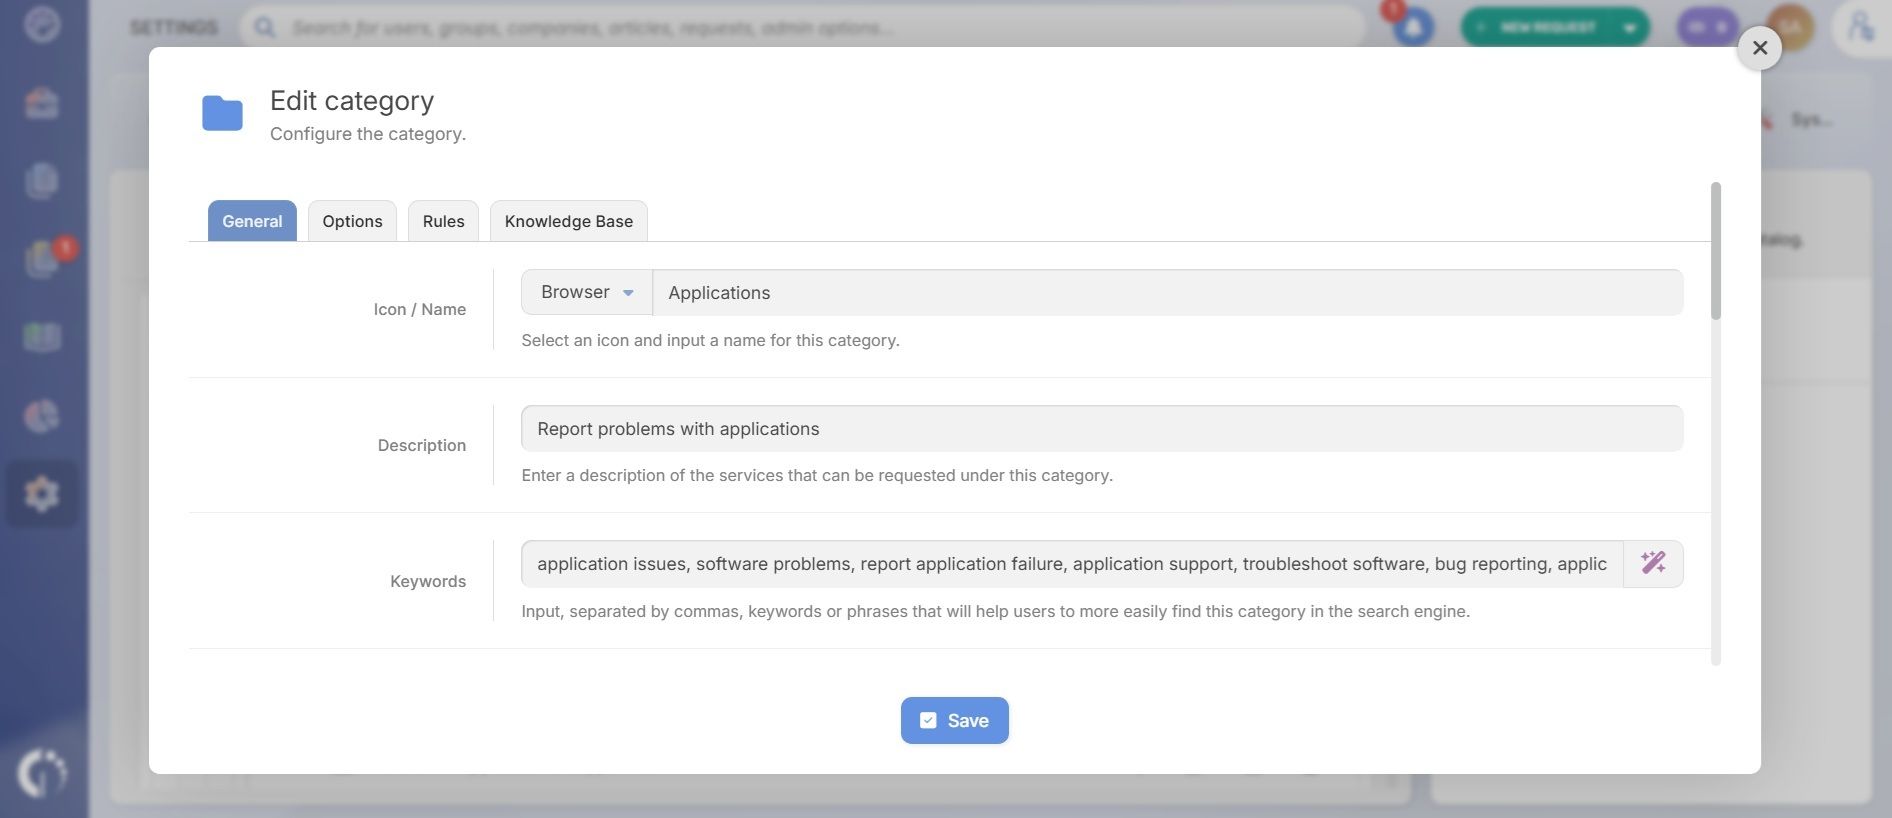
Task: Click the 'Edit category' heading text
Action: point(352,101)
